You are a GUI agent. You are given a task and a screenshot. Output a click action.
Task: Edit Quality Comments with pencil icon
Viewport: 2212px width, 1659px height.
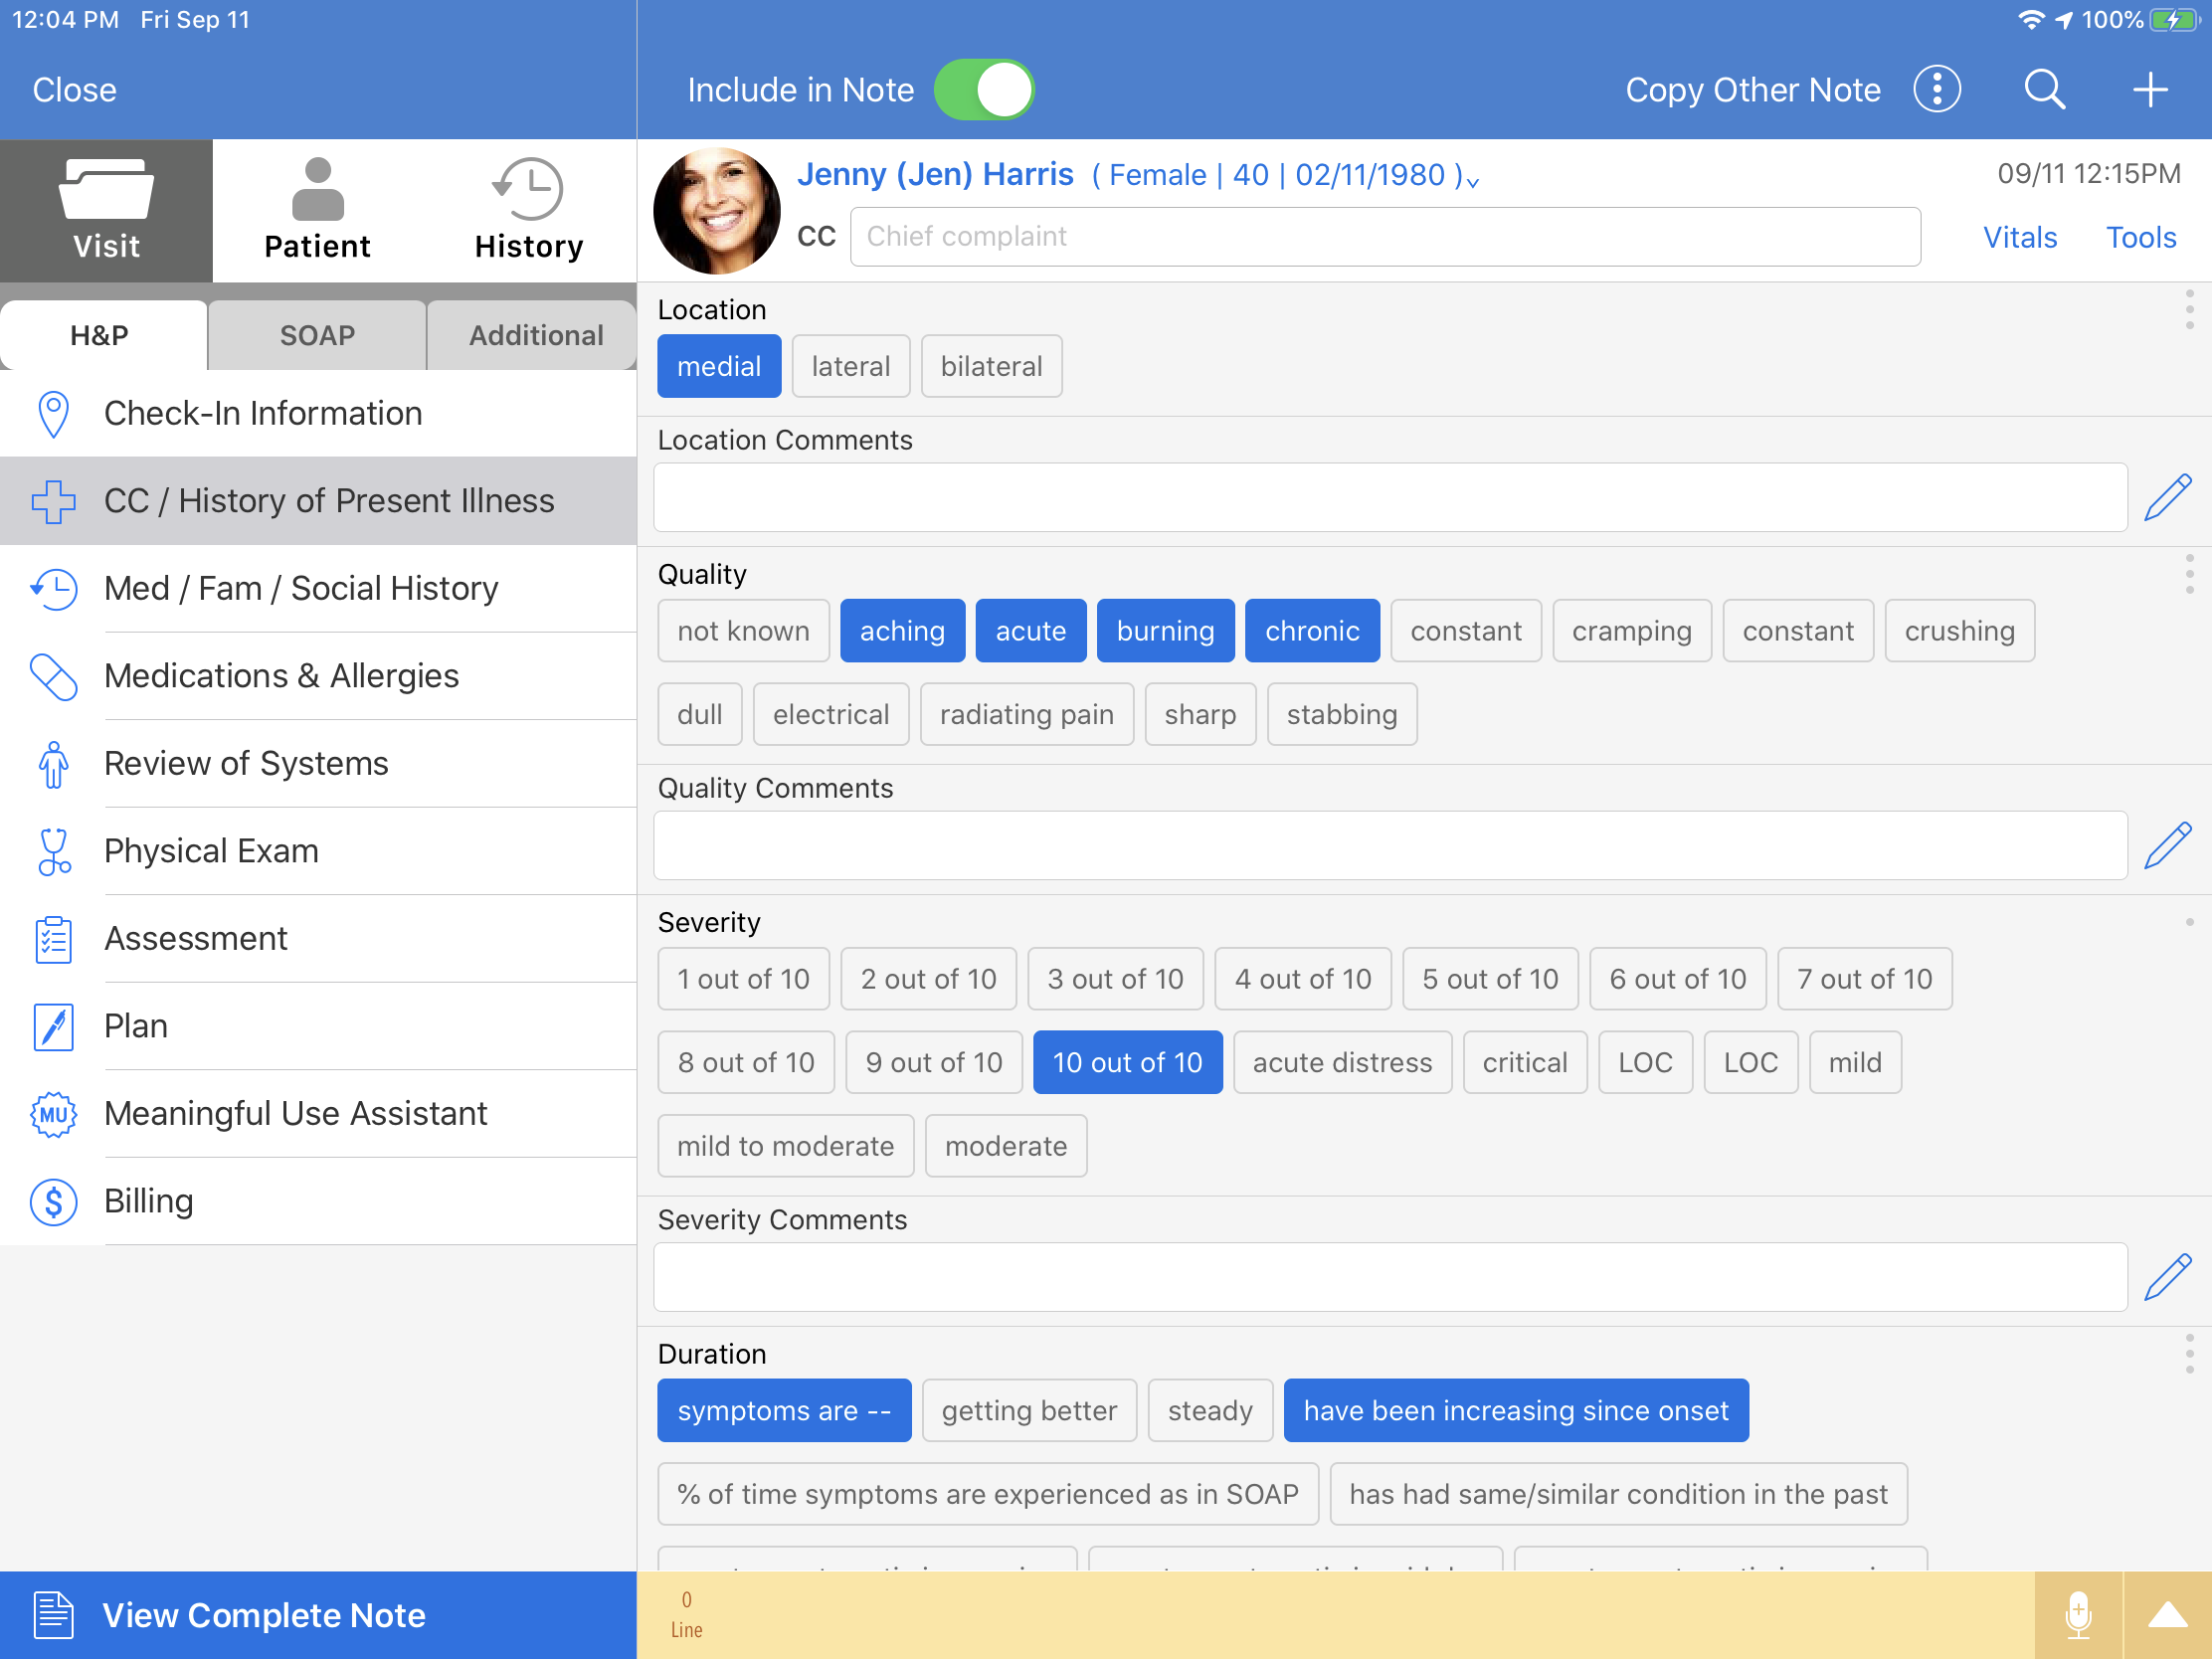tap(2167, 846)
